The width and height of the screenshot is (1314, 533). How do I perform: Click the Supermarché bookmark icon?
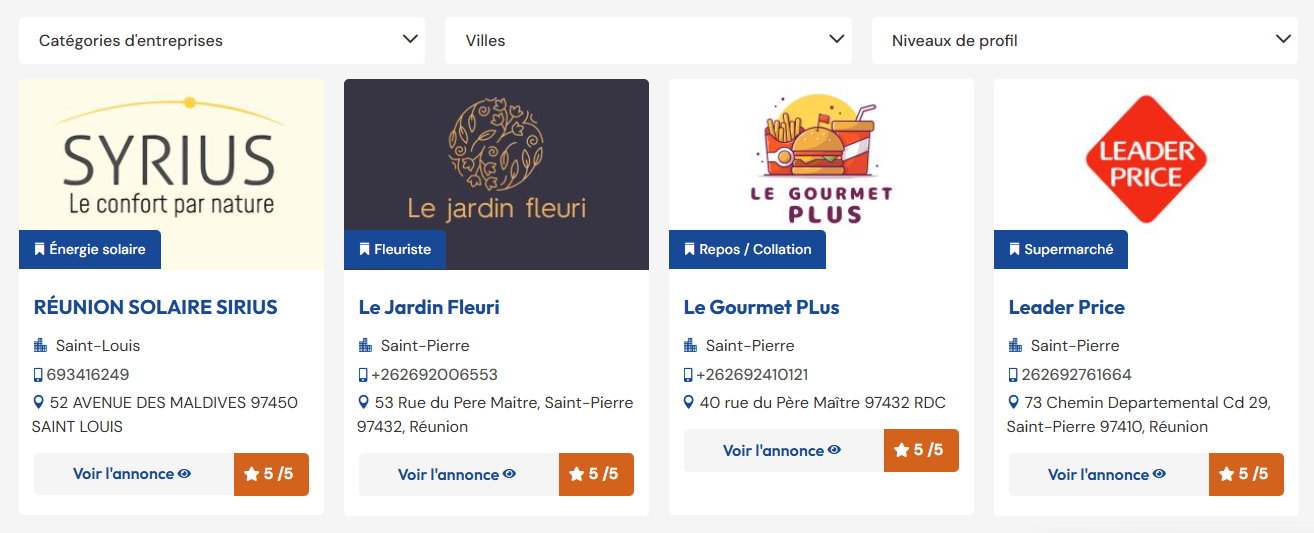coord(1015,249)
